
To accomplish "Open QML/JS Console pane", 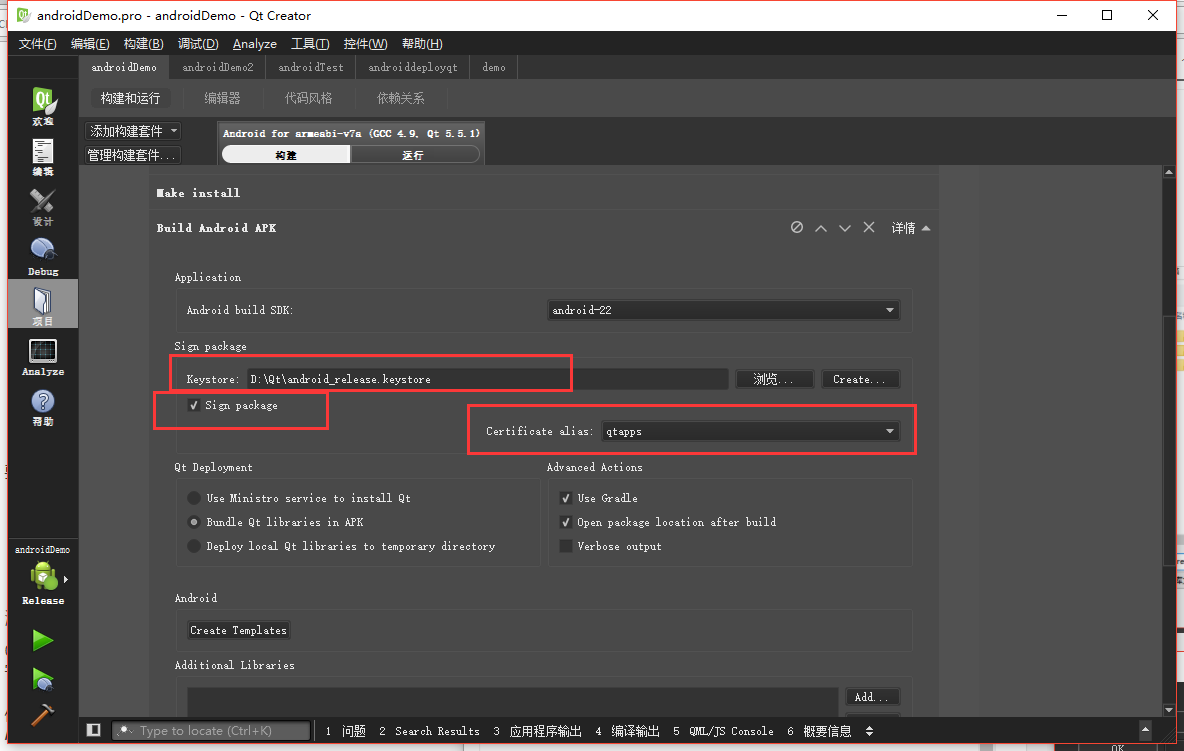I will point(723,731).
